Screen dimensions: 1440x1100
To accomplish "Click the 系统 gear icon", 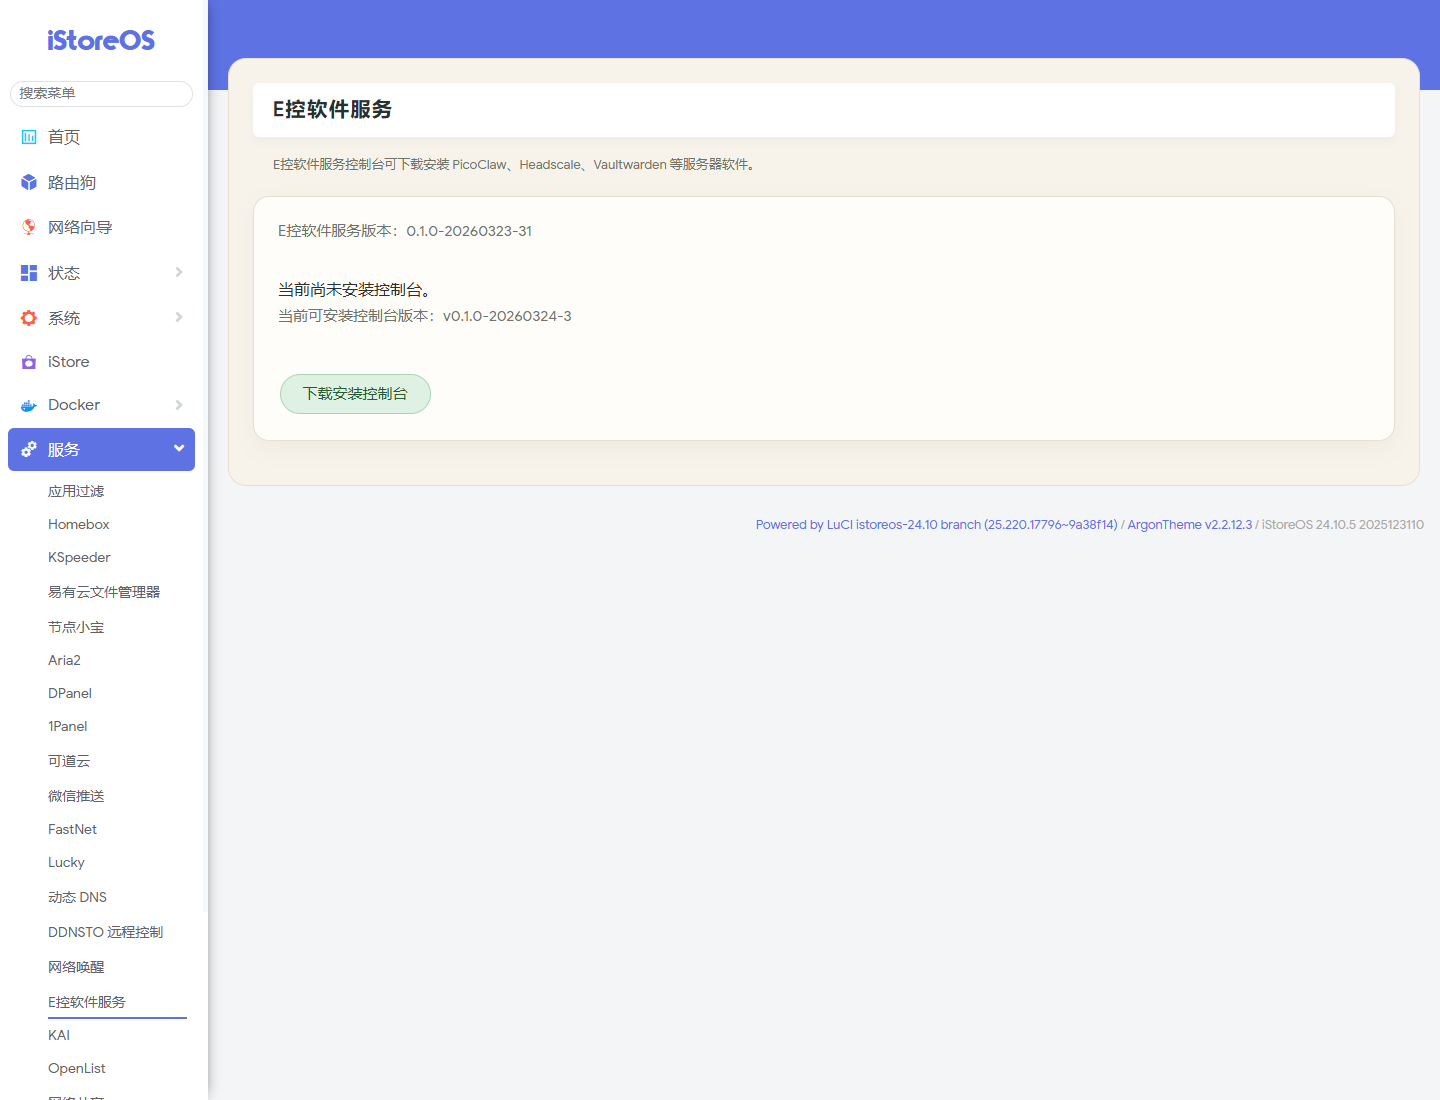I will click(29, 318).
